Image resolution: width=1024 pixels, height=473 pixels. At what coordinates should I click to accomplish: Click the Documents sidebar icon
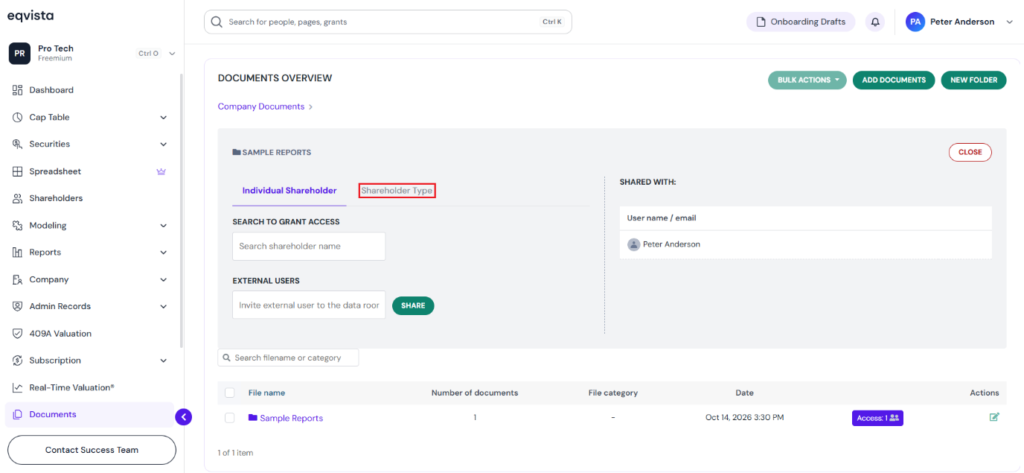click(x=18, y=414)
